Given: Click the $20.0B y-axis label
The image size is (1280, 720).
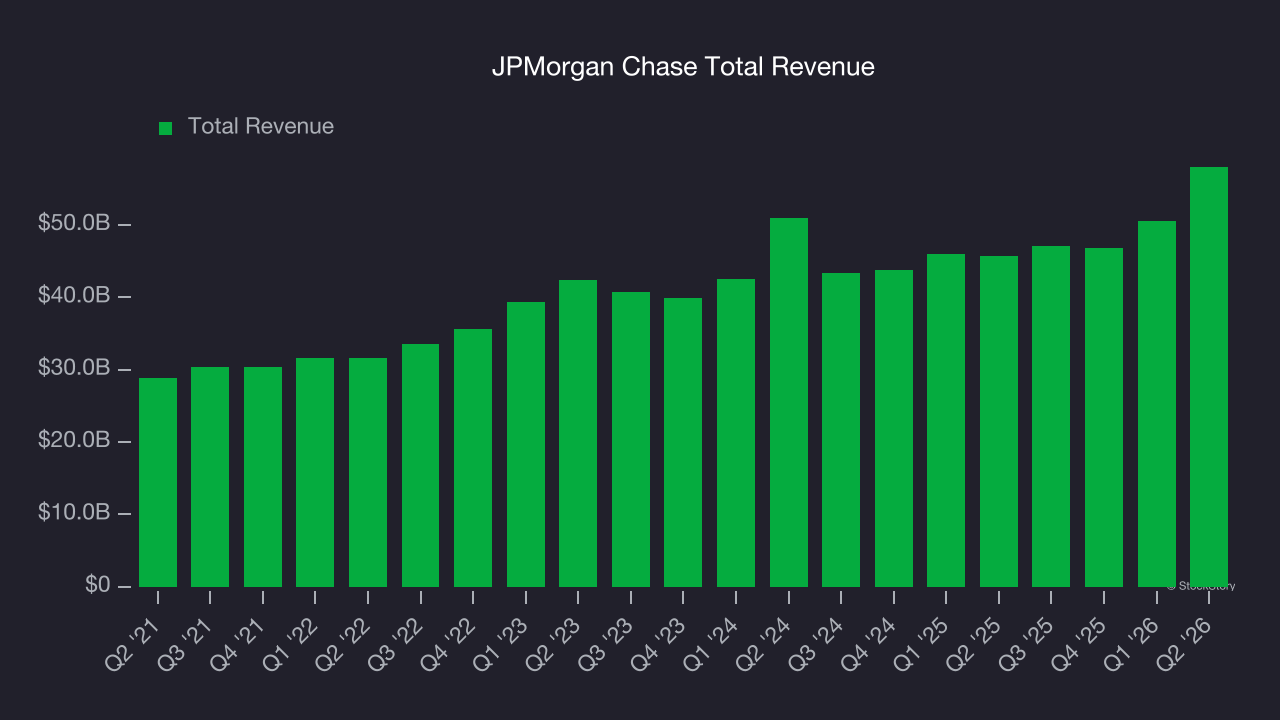Looking at the screenshot, I should point(74,441).
